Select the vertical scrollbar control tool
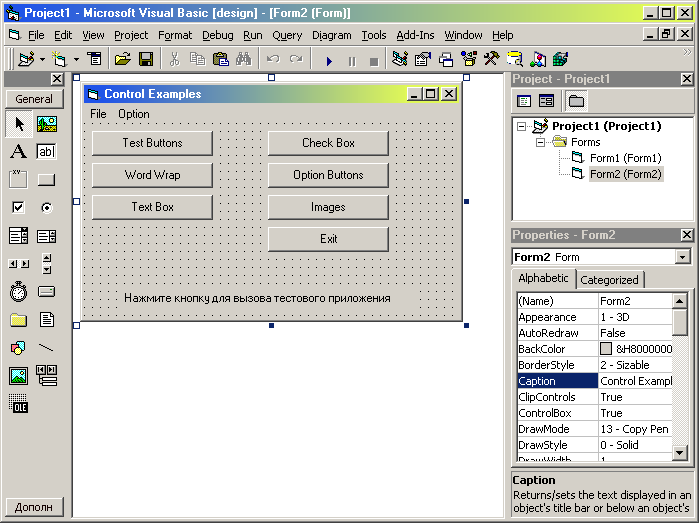Viewport: 699px width, 523px height. click(47, 264)
